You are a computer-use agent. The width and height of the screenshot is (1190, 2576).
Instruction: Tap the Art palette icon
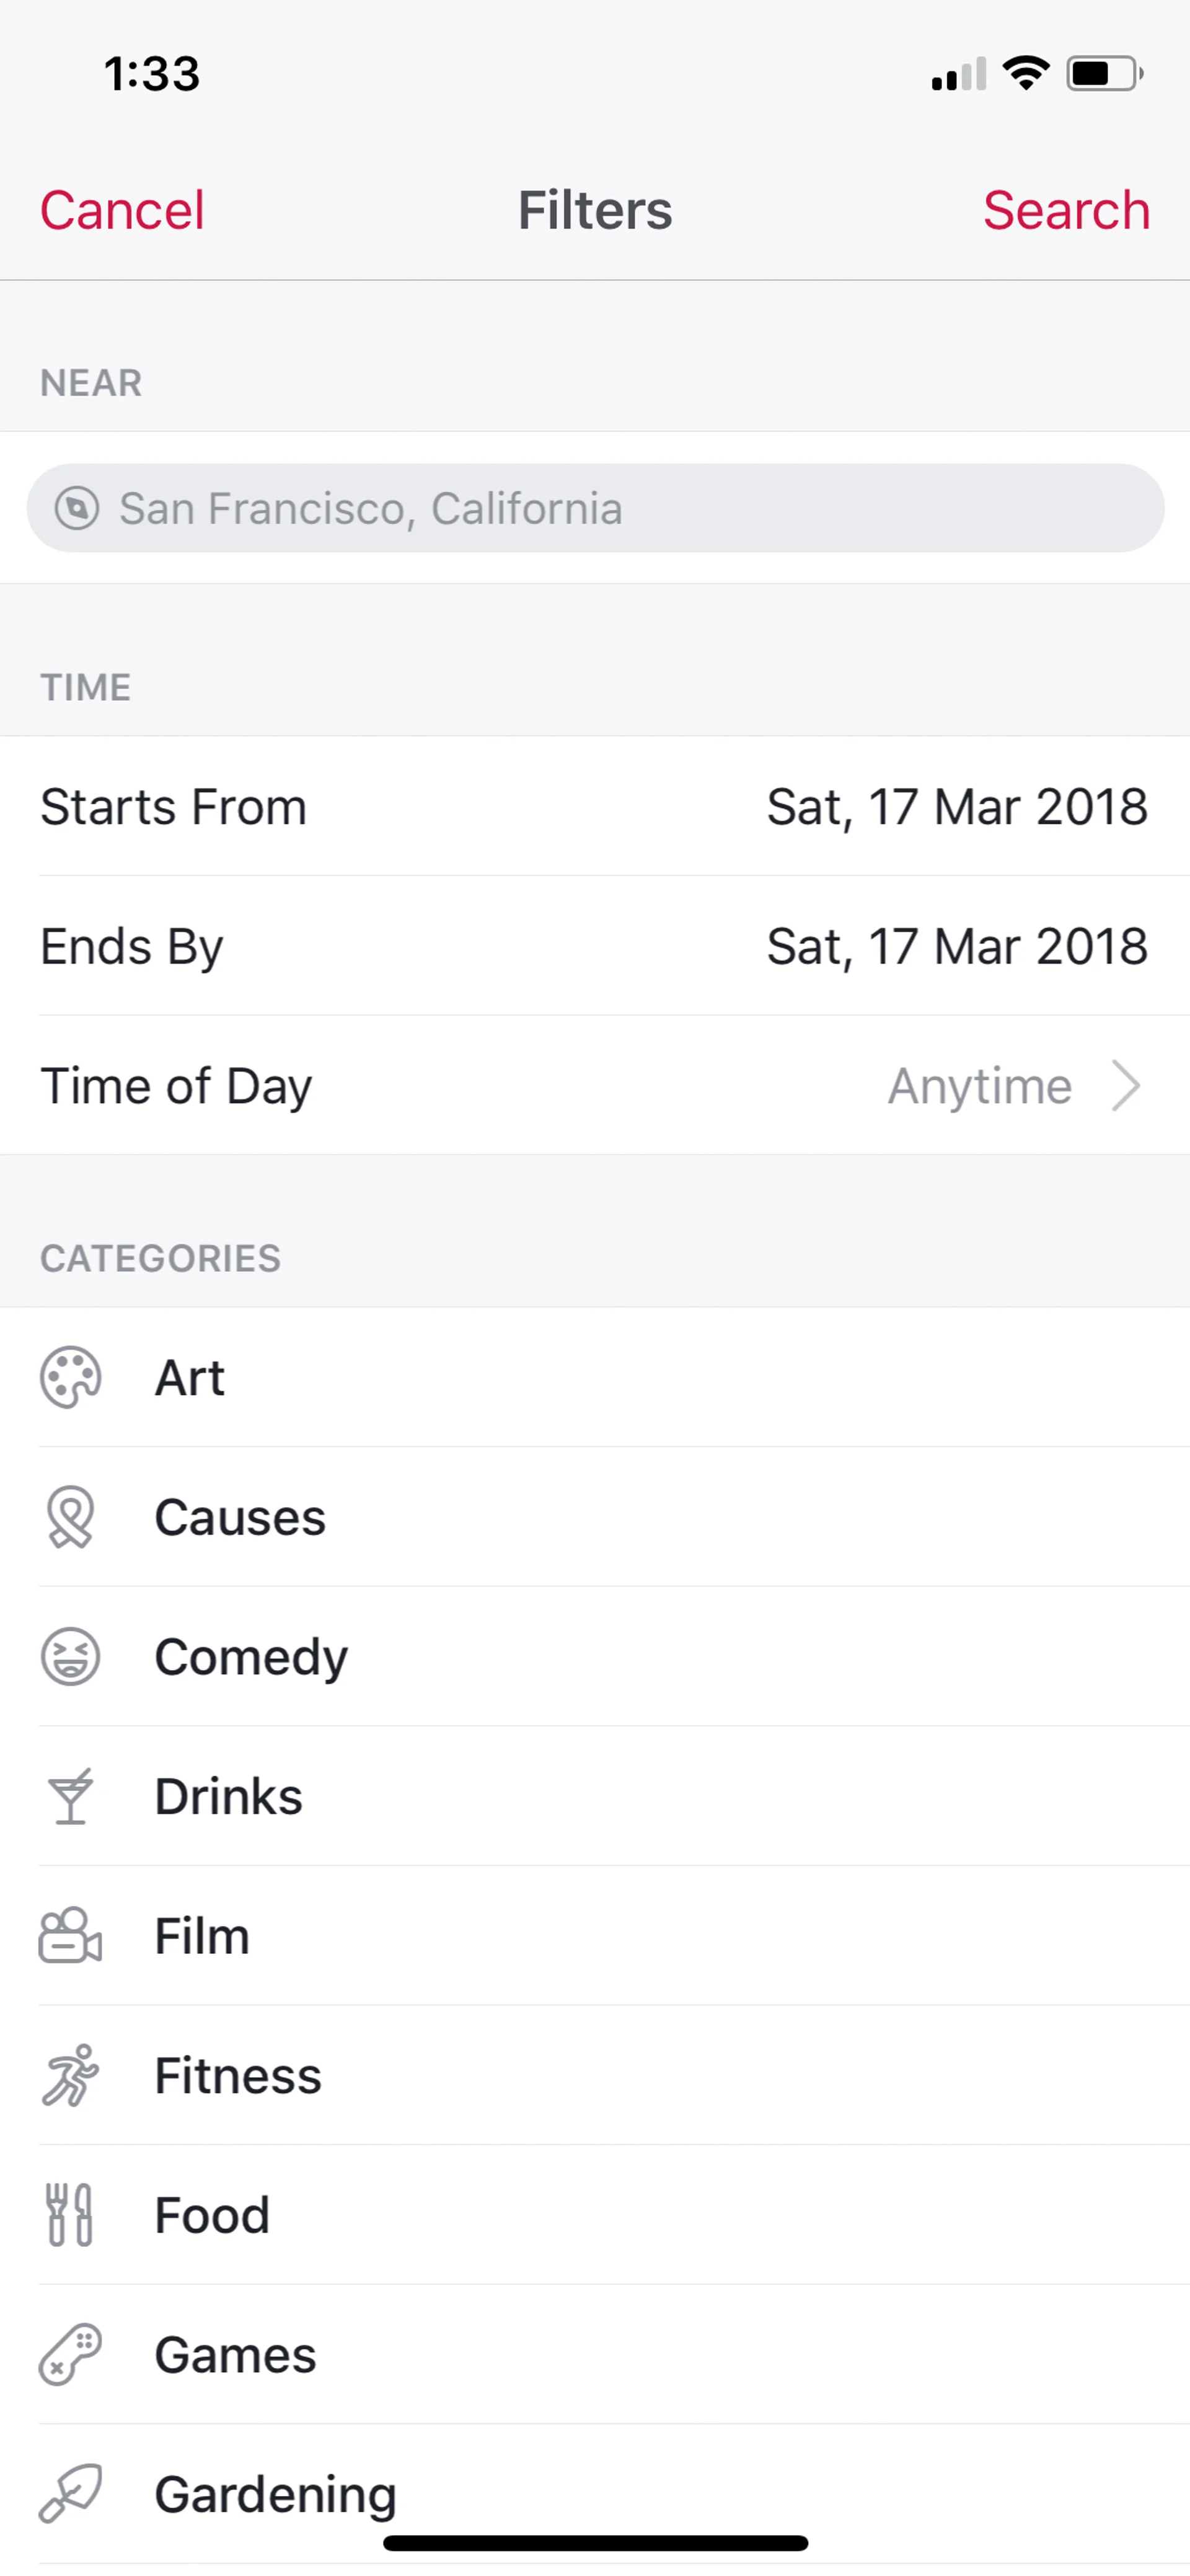point(70,1377)
